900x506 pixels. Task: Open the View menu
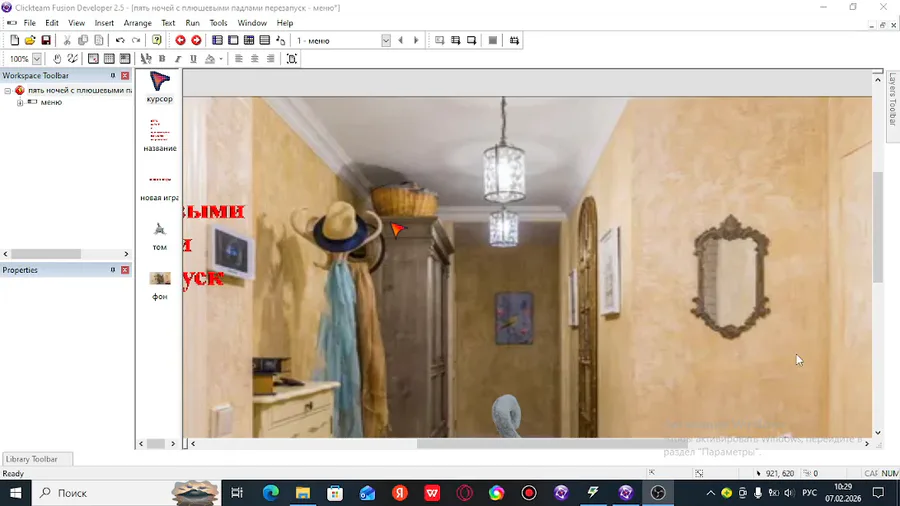[x=76, y=23]
